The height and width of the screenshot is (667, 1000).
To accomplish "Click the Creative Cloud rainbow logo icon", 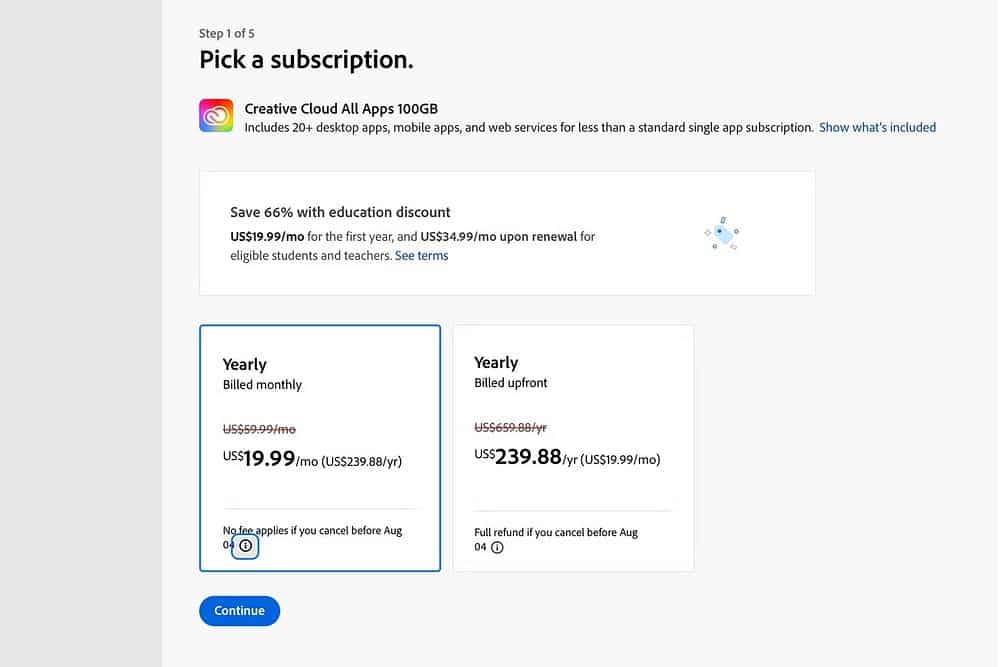I will click(216, 116).
